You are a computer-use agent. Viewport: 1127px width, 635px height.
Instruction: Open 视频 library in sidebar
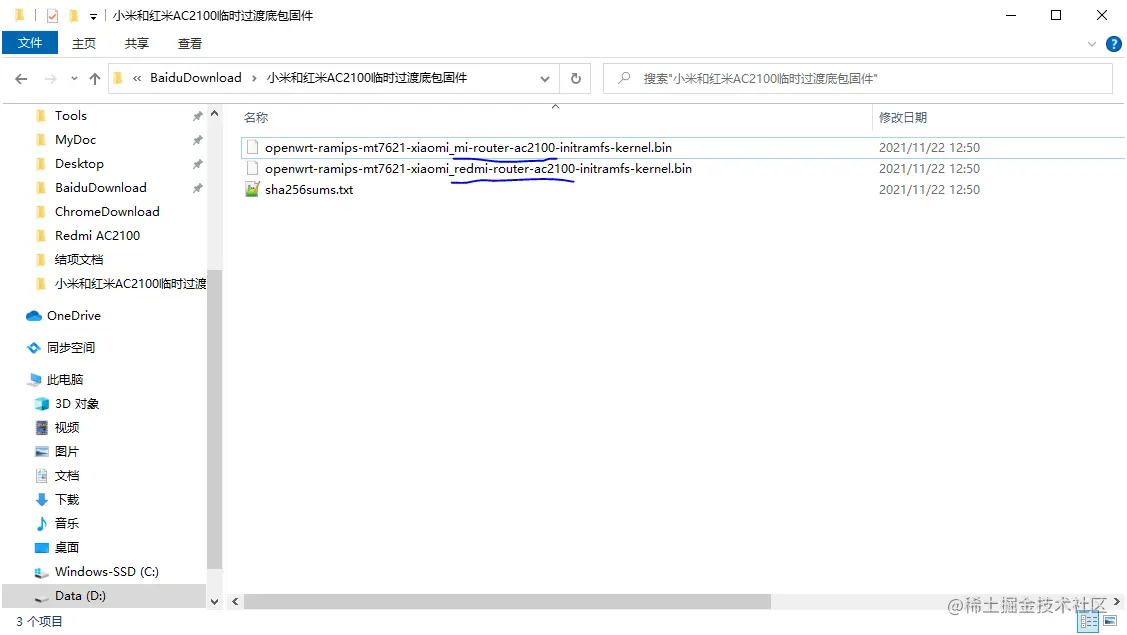67,427
